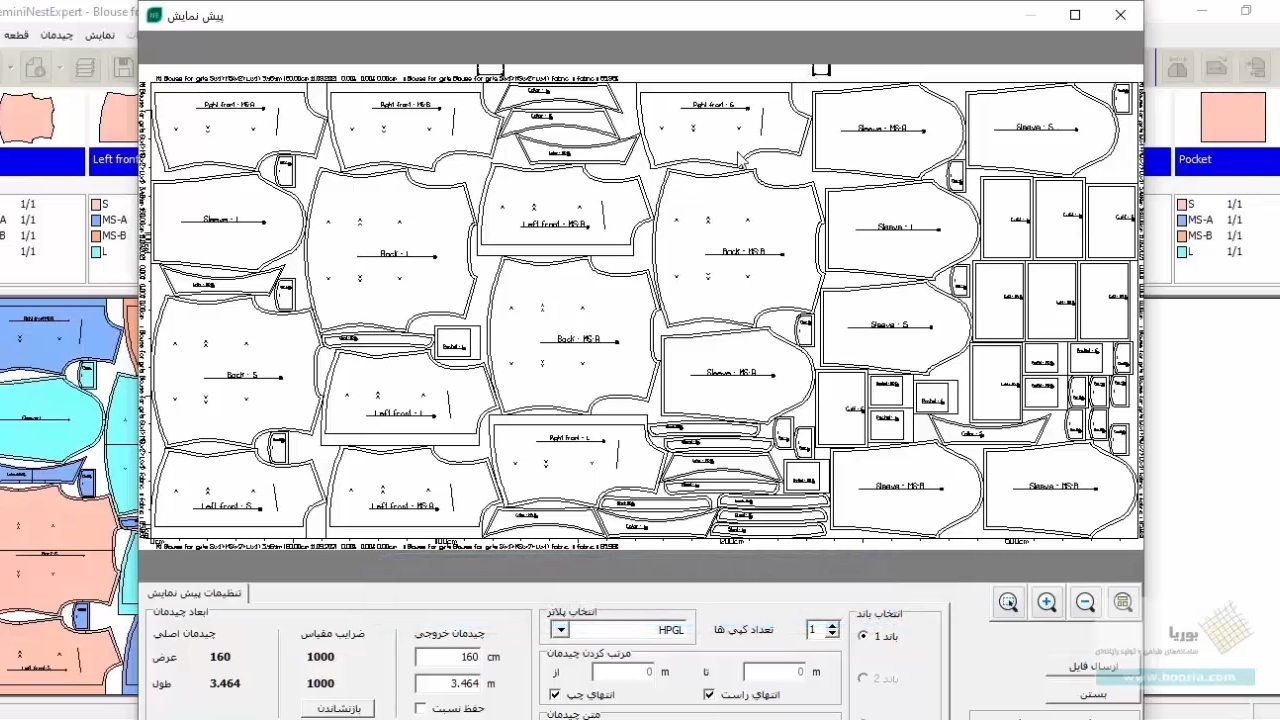This screenshot has height=720, width=1280.
Task: Click the save floppy disk toolbar icon
Action: click(123, 67)
